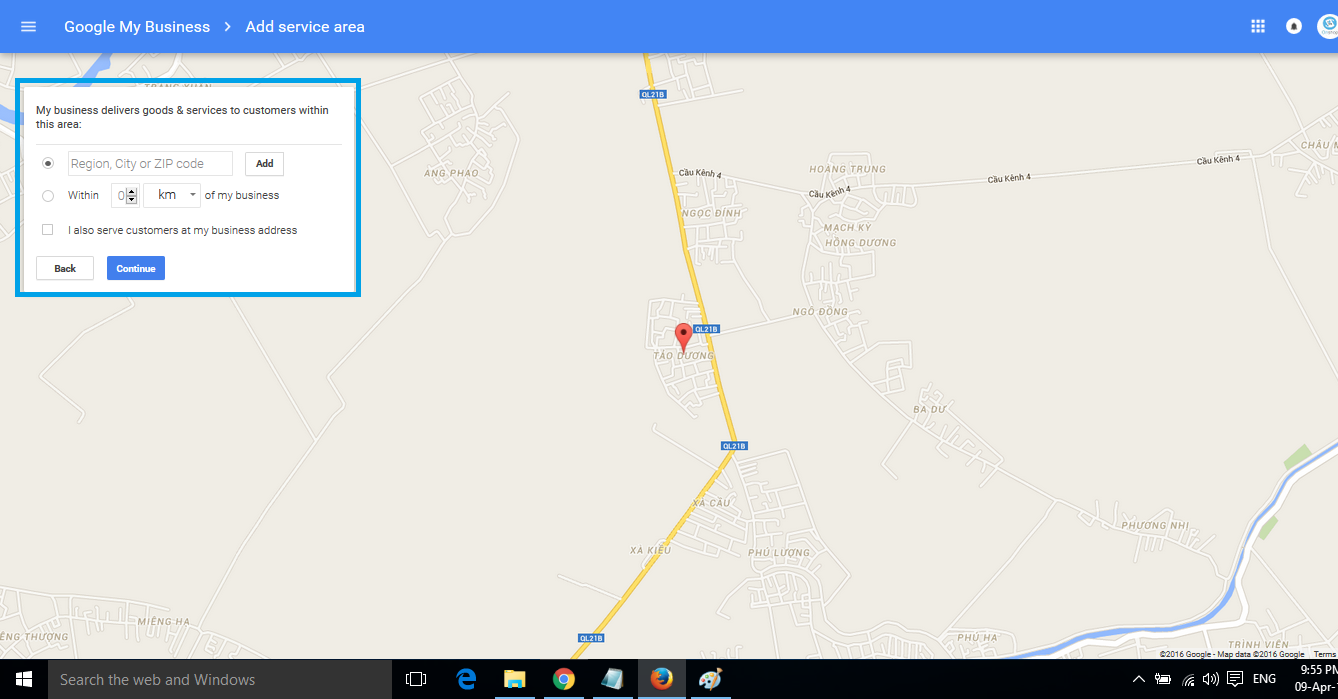Open the Google apps grid

coord(1258,27)
